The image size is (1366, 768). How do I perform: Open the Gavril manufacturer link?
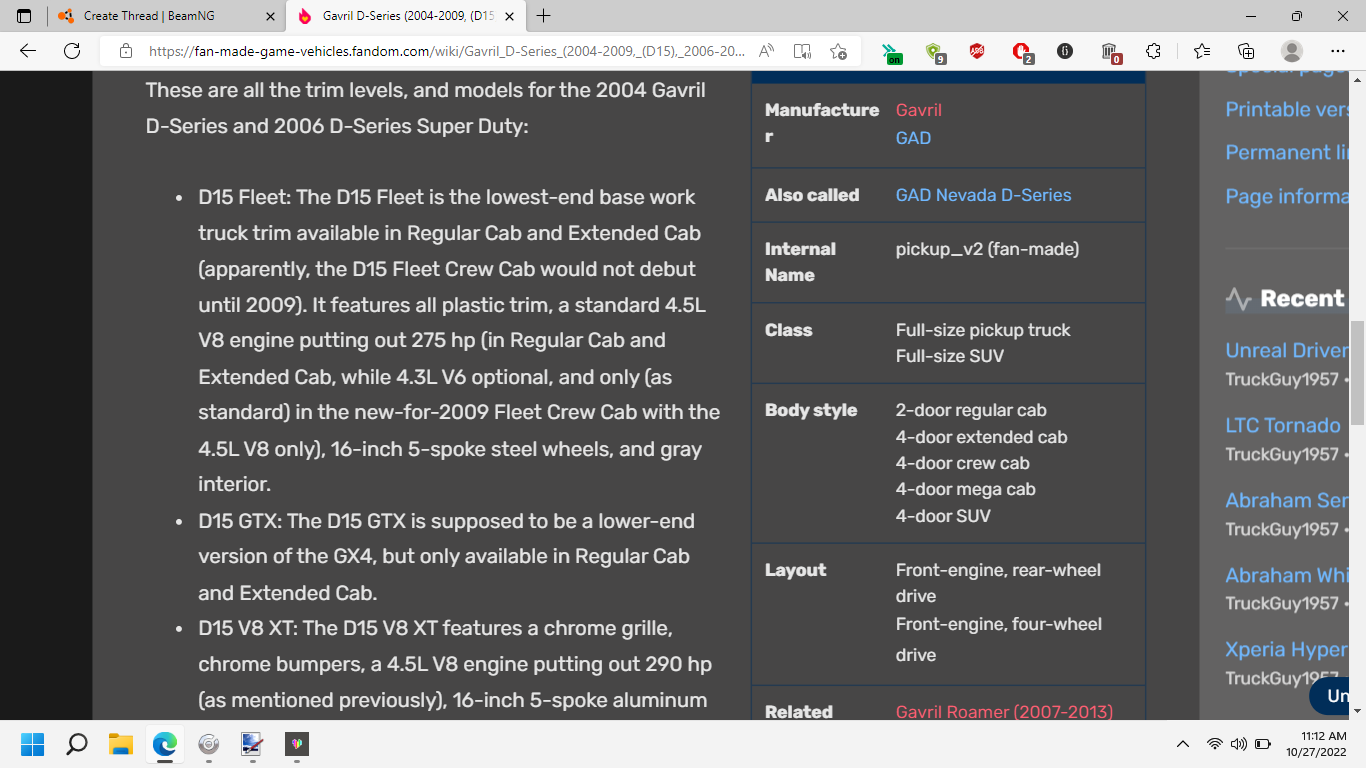pos(919,110)
